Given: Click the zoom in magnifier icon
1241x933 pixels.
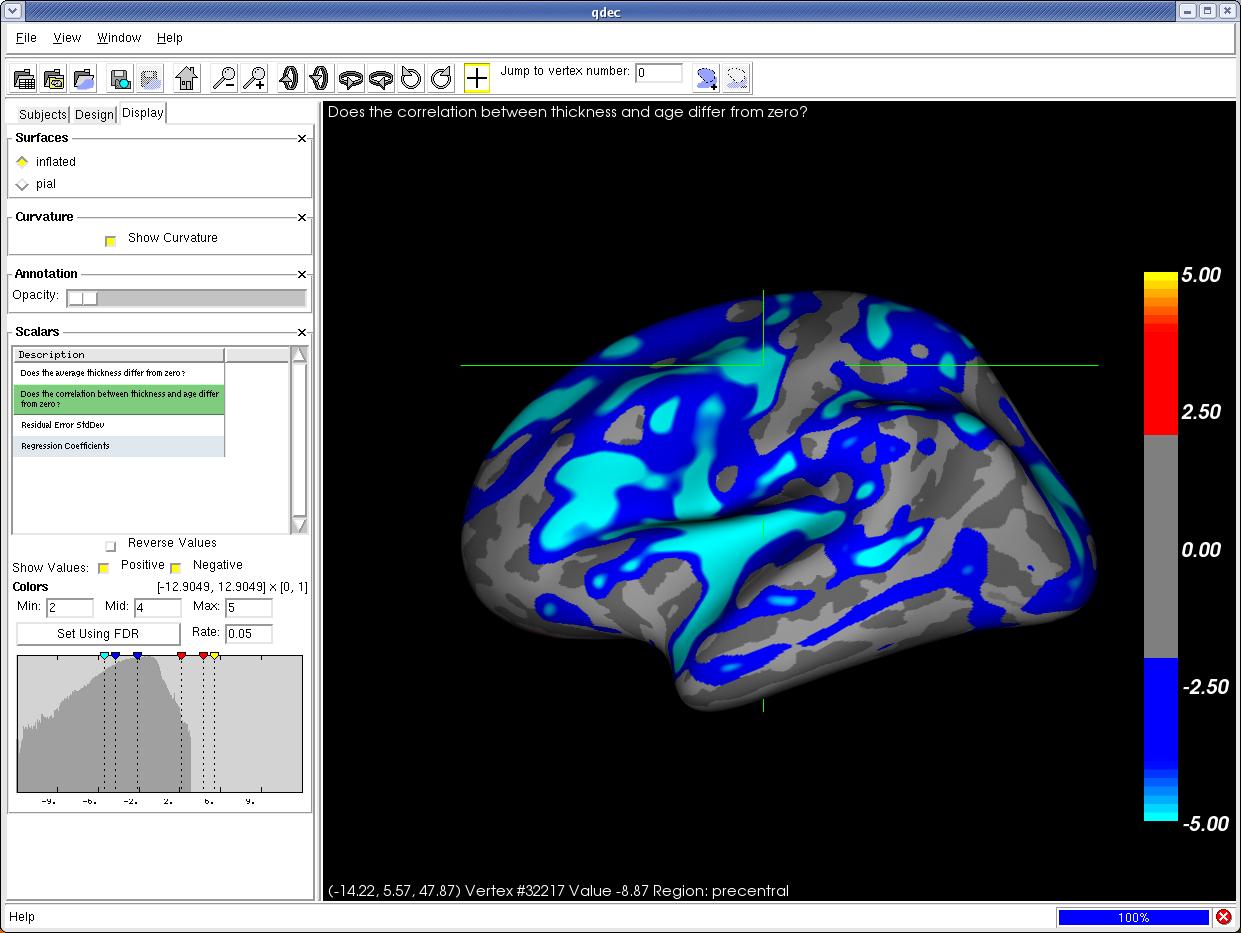Looking at the screenshot, I should click(255, 78).
